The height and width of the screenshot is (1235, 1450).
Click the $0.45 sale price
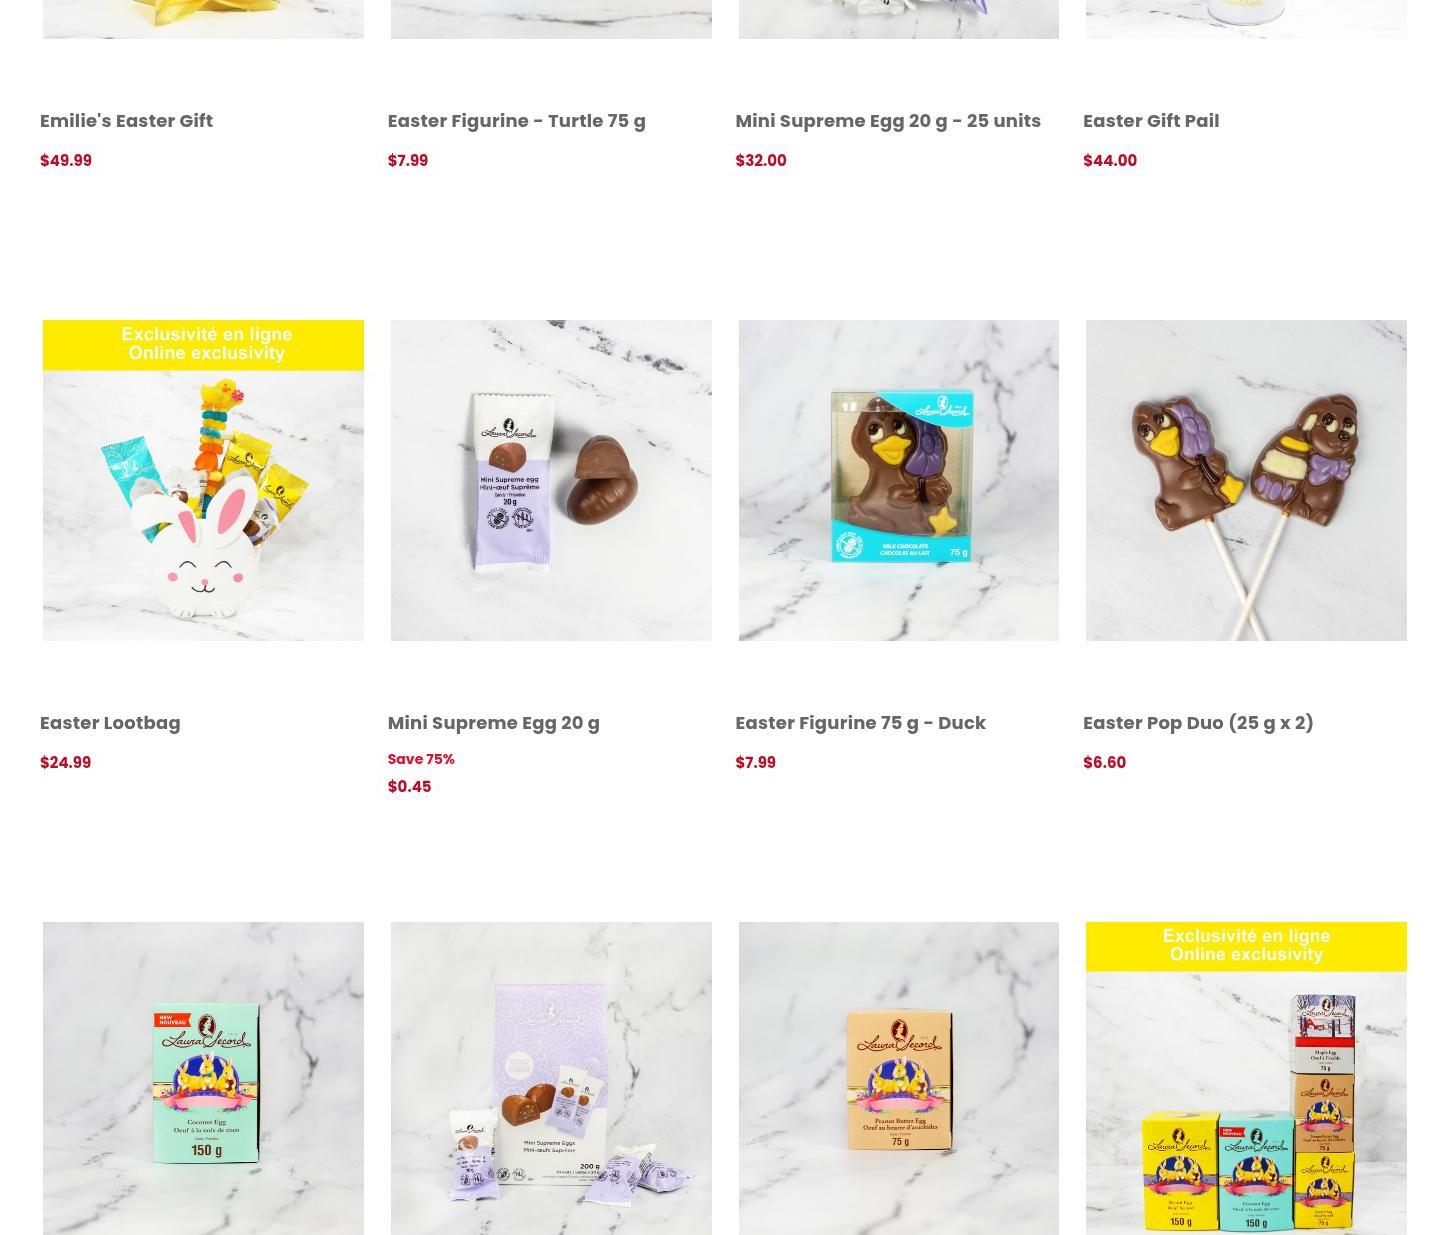(409, 786)
